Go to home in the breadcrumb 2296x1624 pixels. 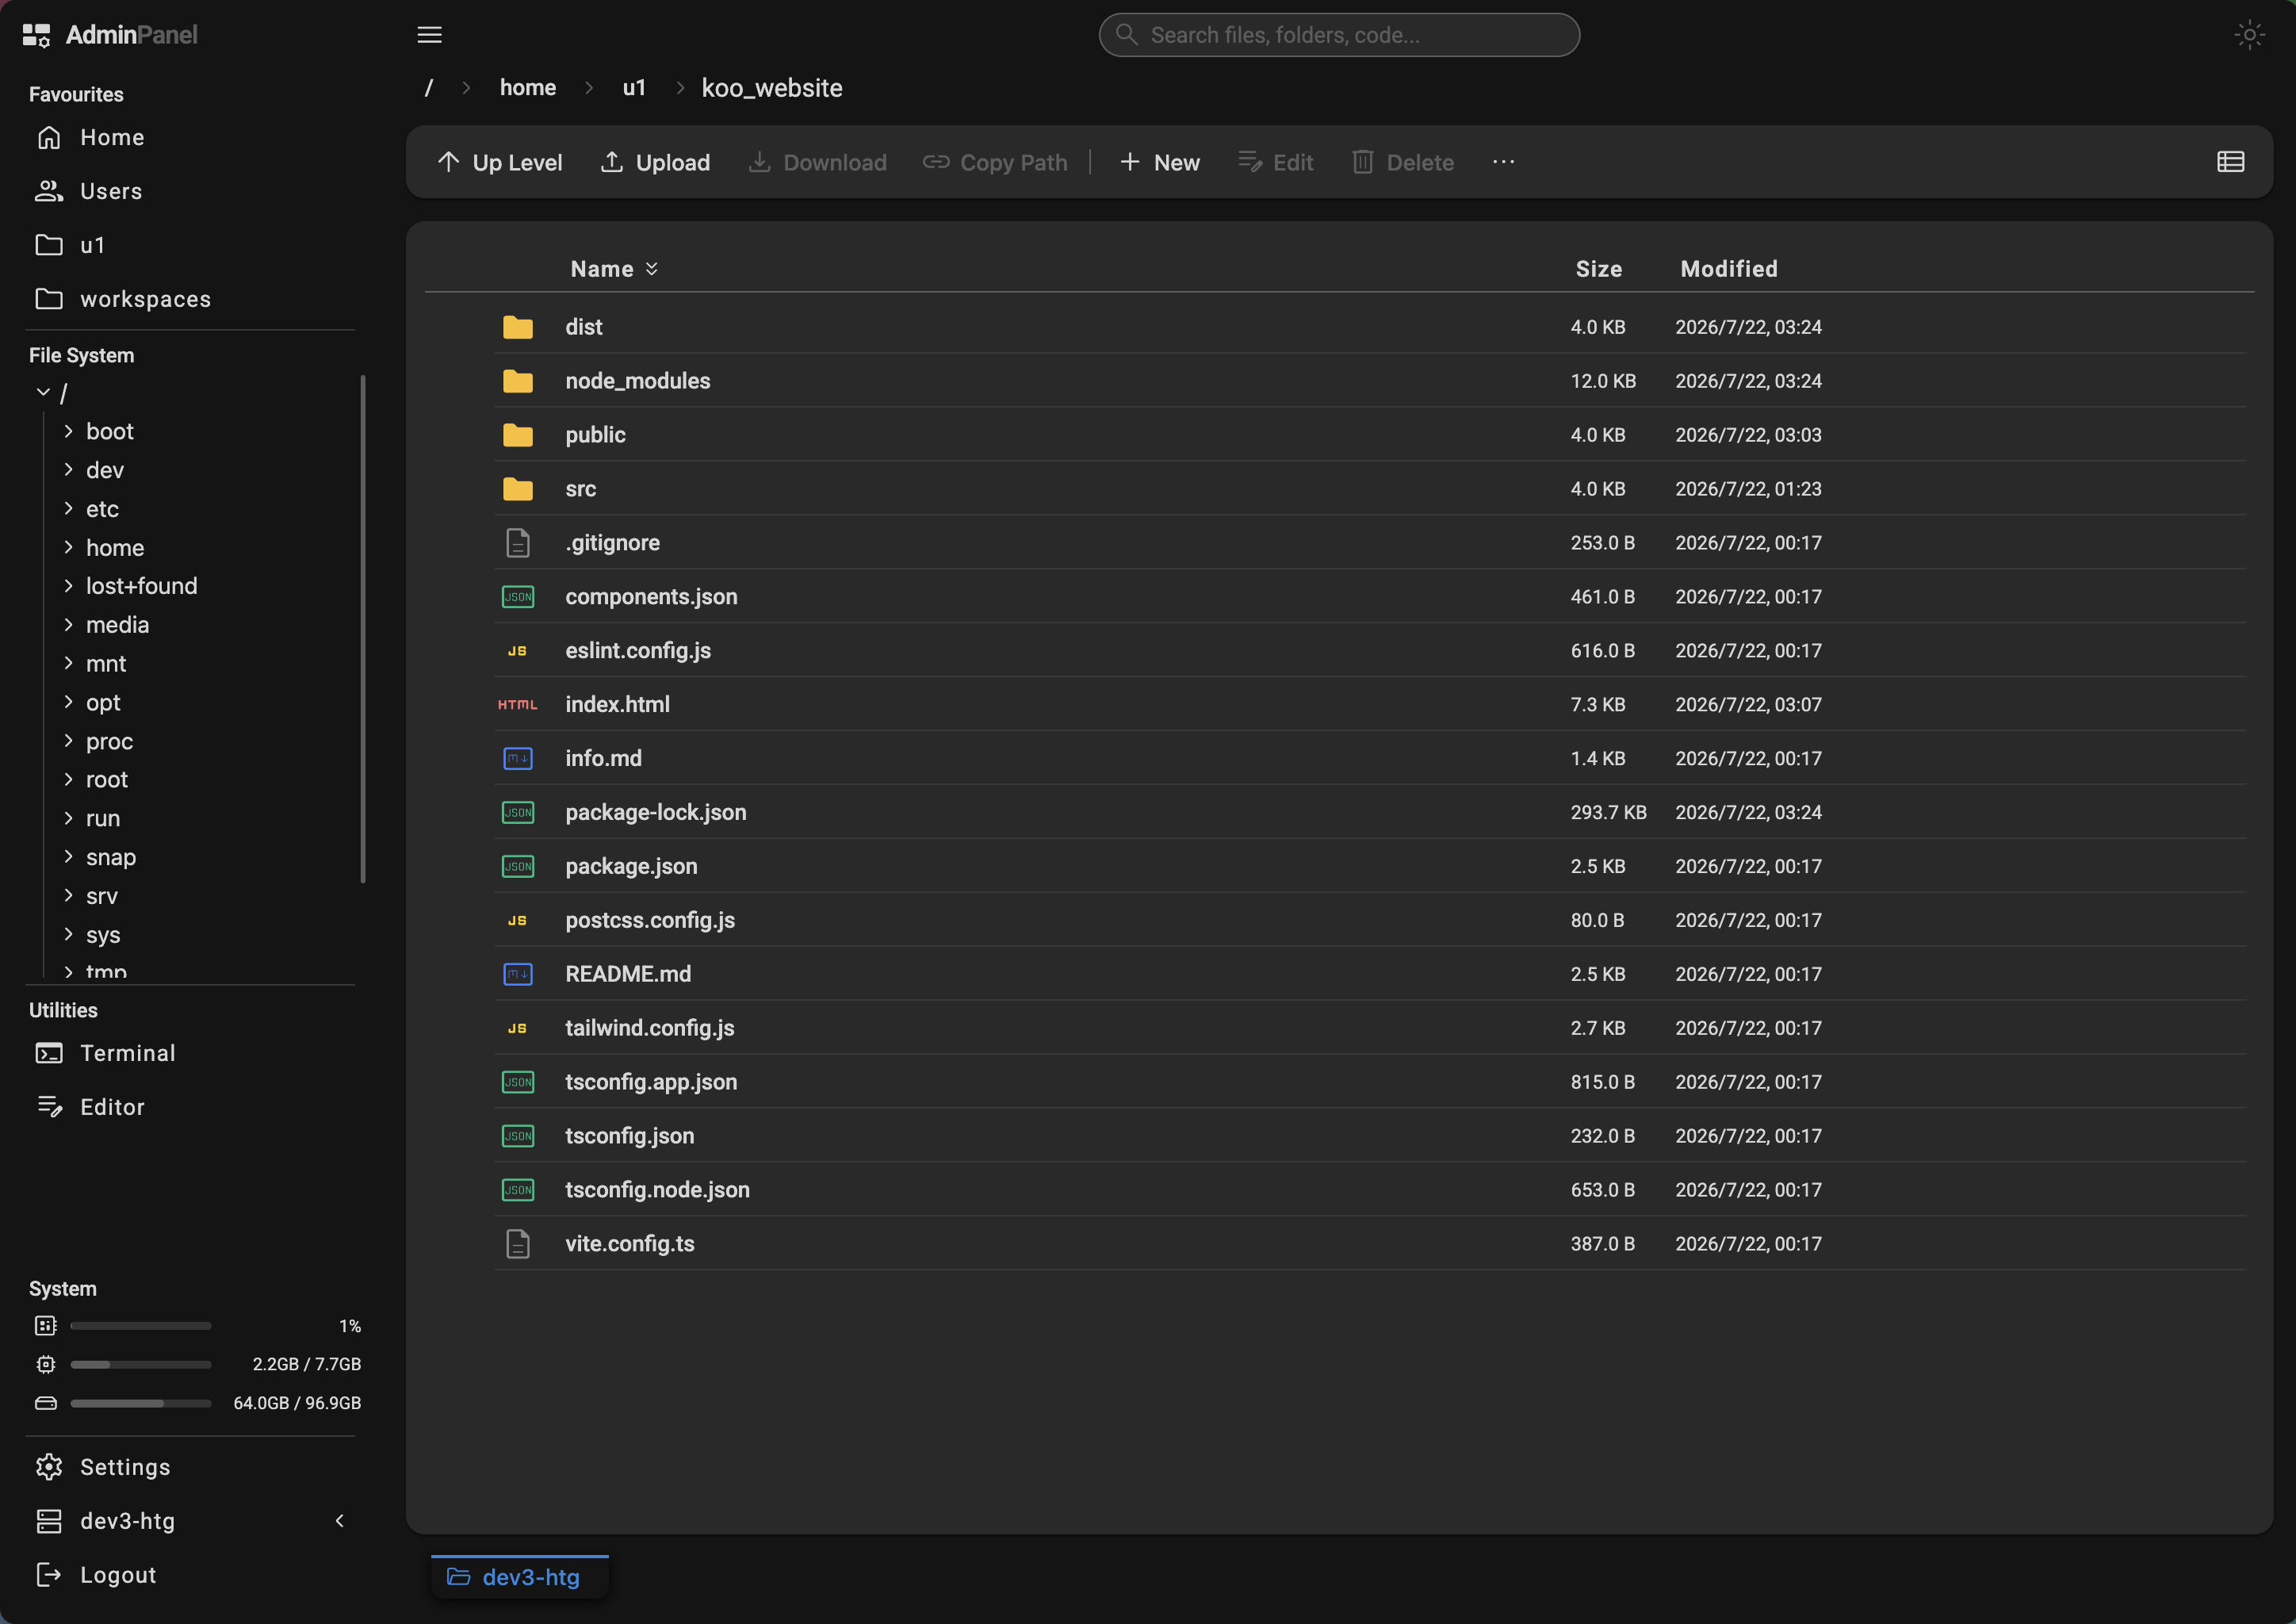(x=528, y=88)
